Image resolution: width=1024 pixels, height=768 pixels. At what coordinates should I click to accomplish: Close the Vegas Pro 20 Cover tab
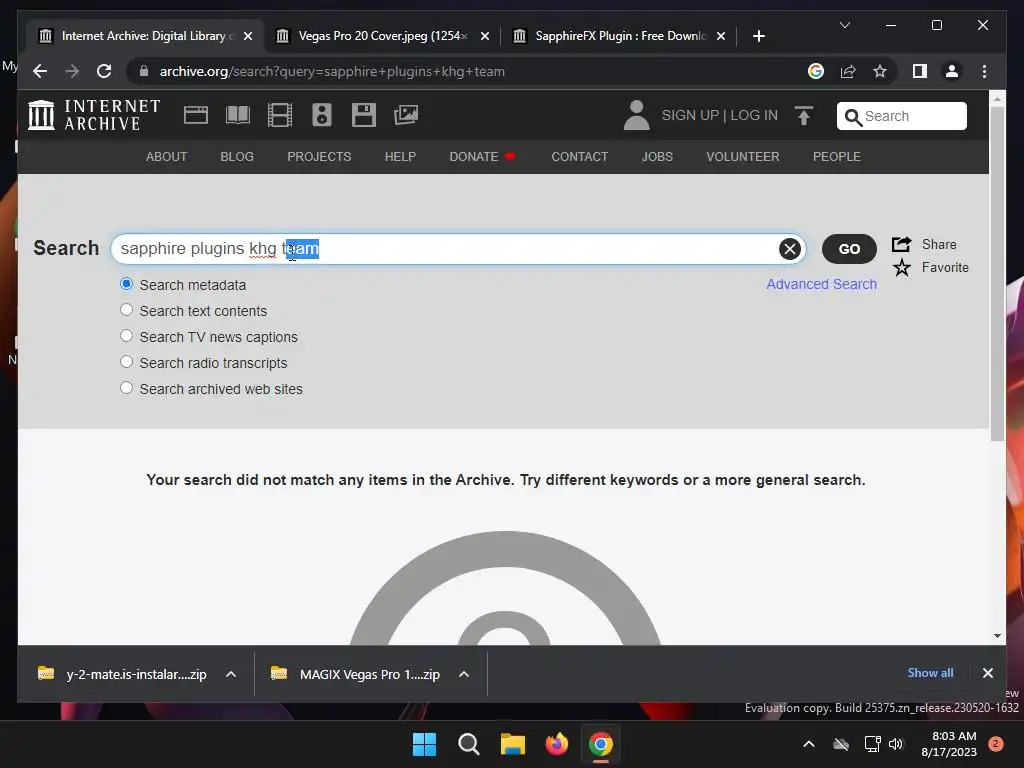click(x=485, y=36)
